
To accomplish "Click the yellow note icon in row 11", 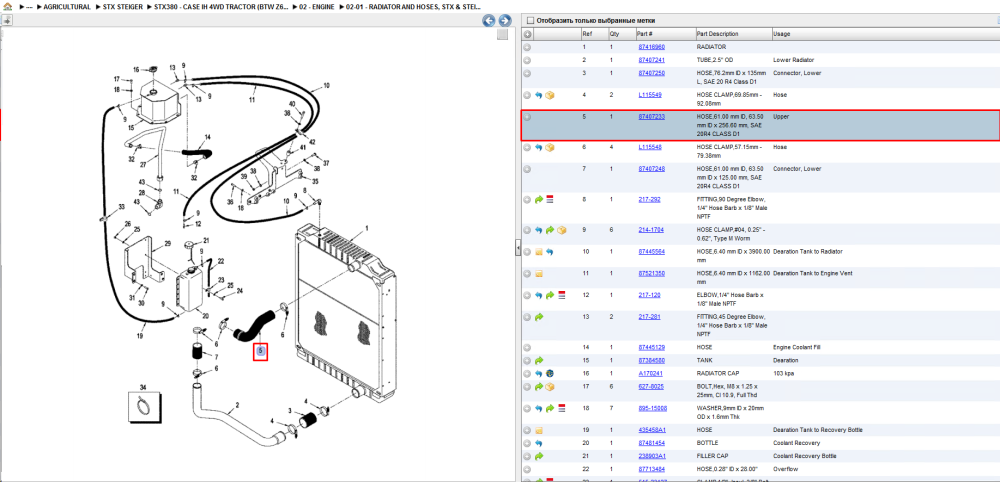I will [539, 274].
